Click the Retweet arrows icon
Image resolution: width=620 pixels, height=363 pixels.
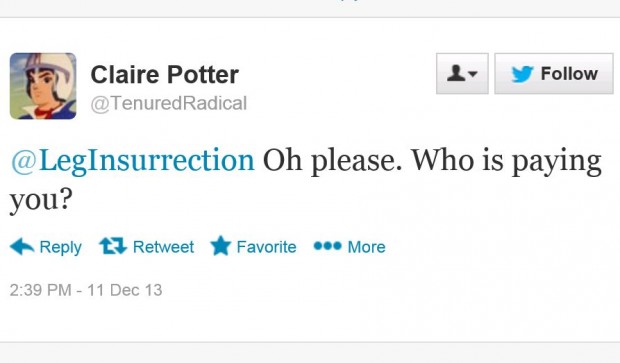(x=113, y=246)
